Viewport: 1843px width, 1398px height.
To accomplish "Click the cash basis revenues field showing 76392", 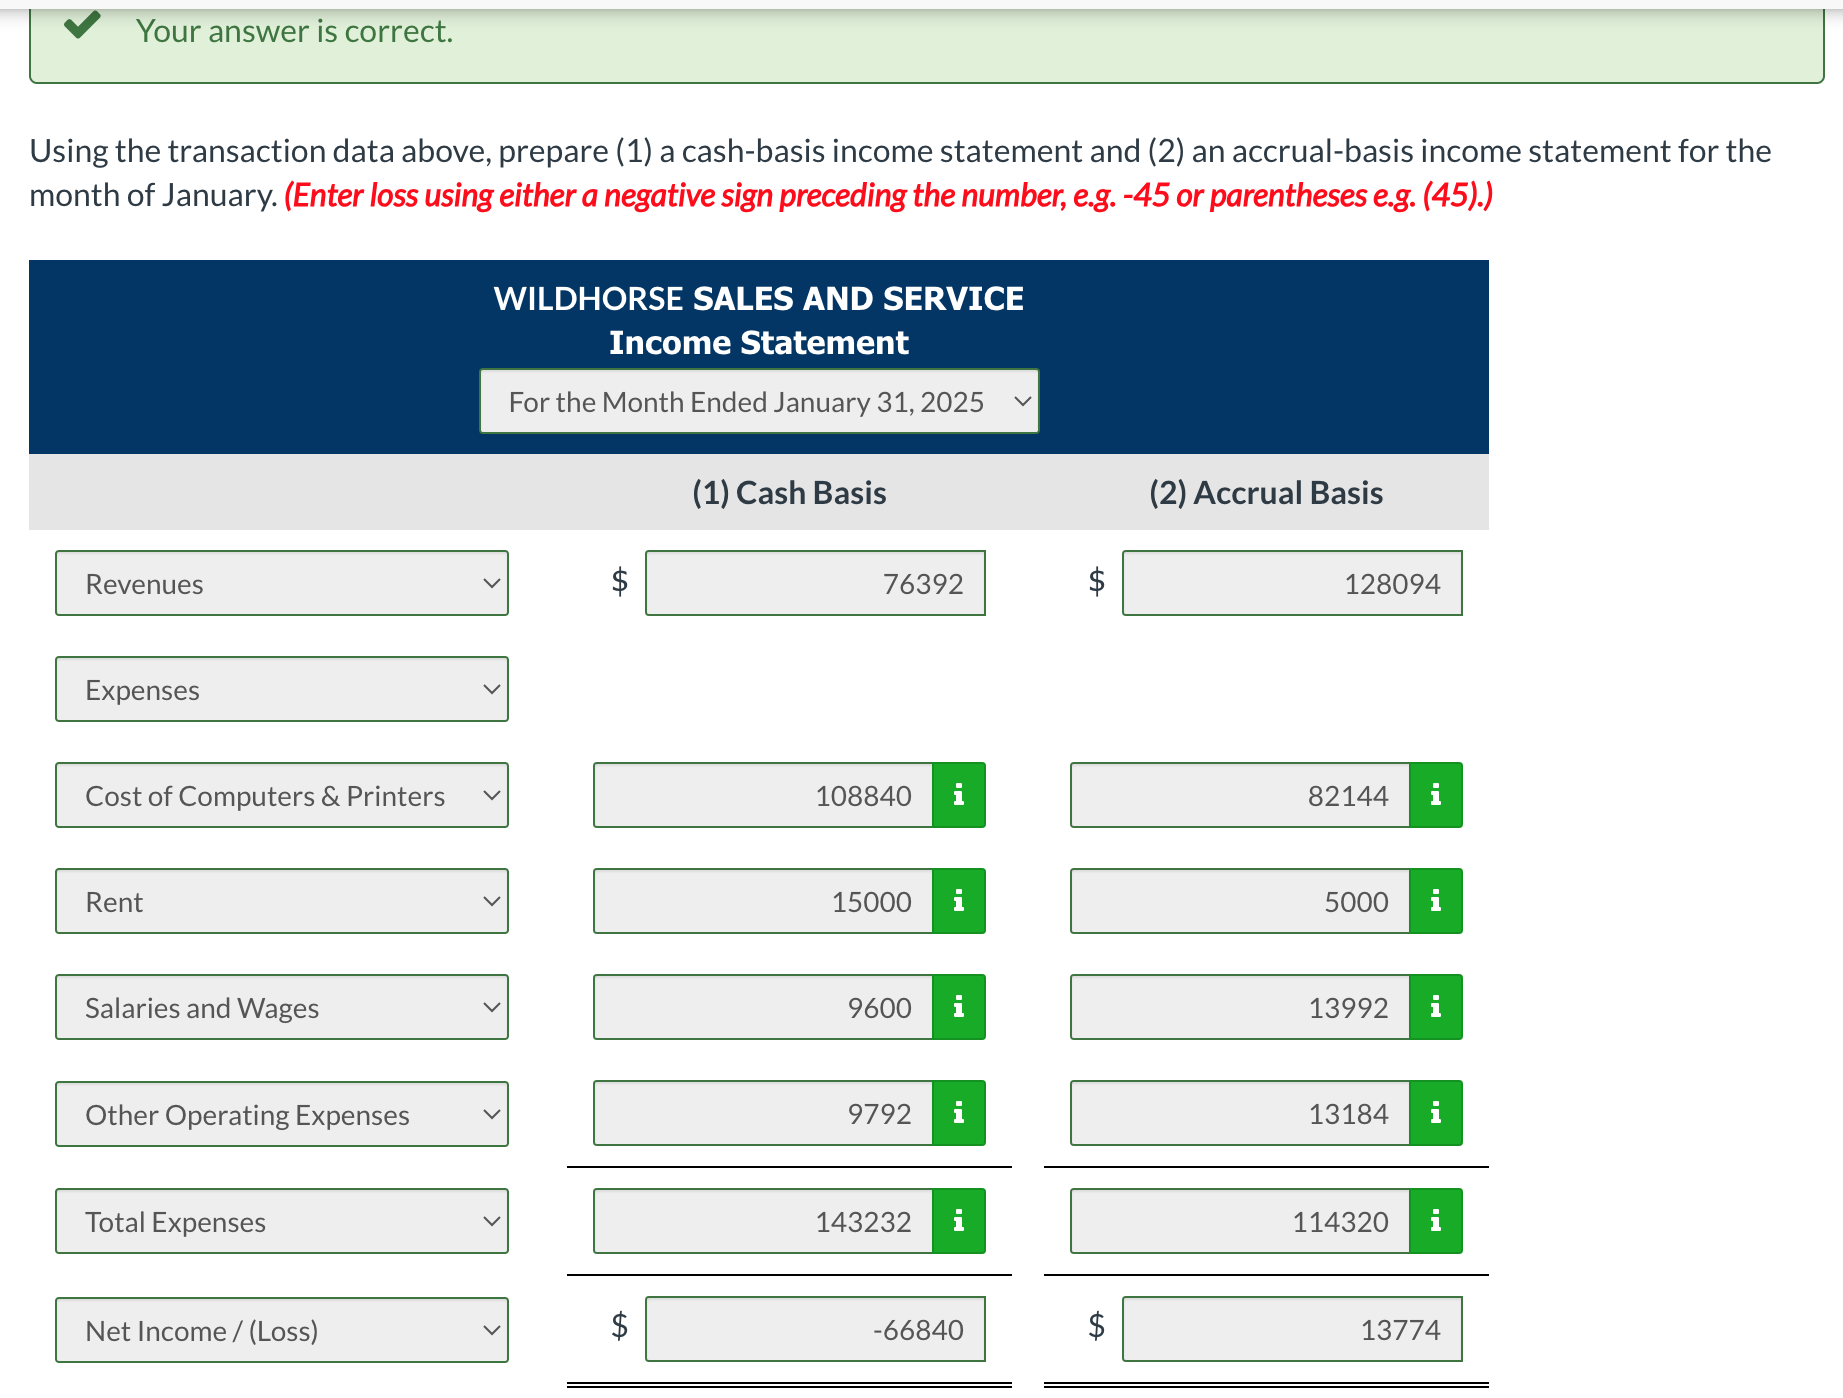I will point(815,583).
